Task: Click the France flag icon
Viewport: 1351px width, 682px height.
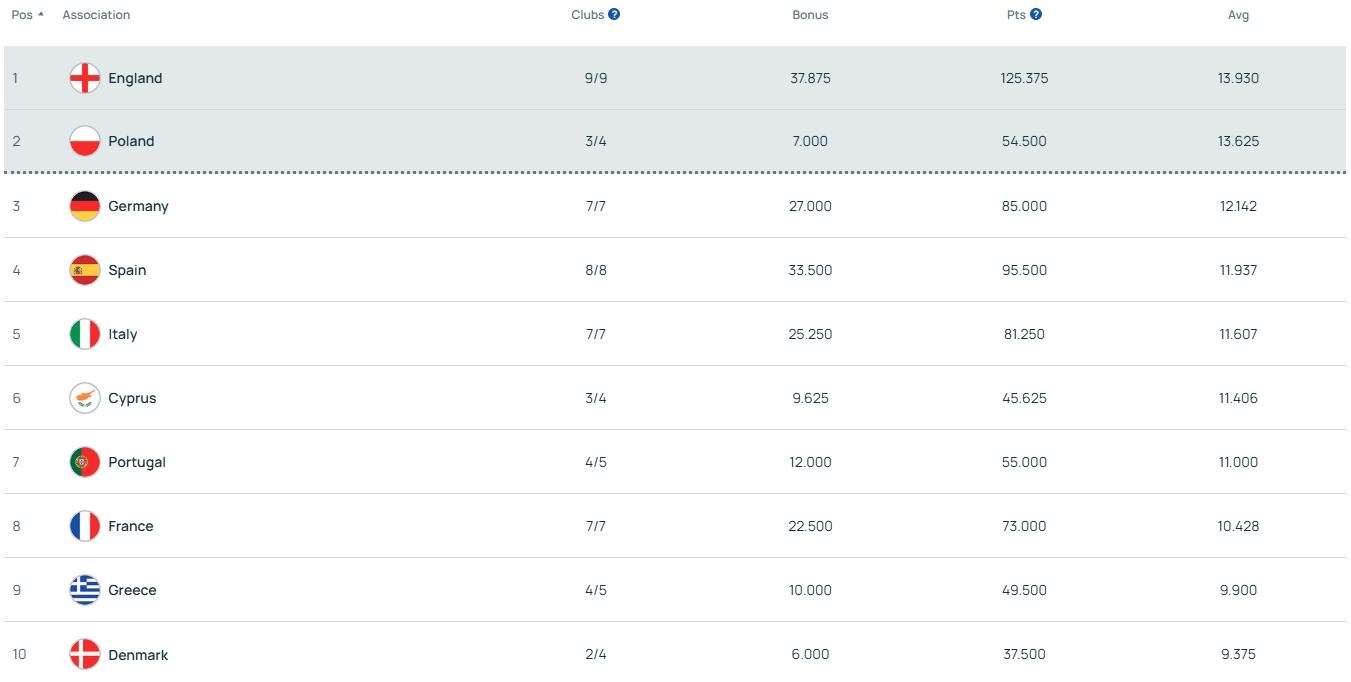Action: pyautogui.click(x=85, y=526)
